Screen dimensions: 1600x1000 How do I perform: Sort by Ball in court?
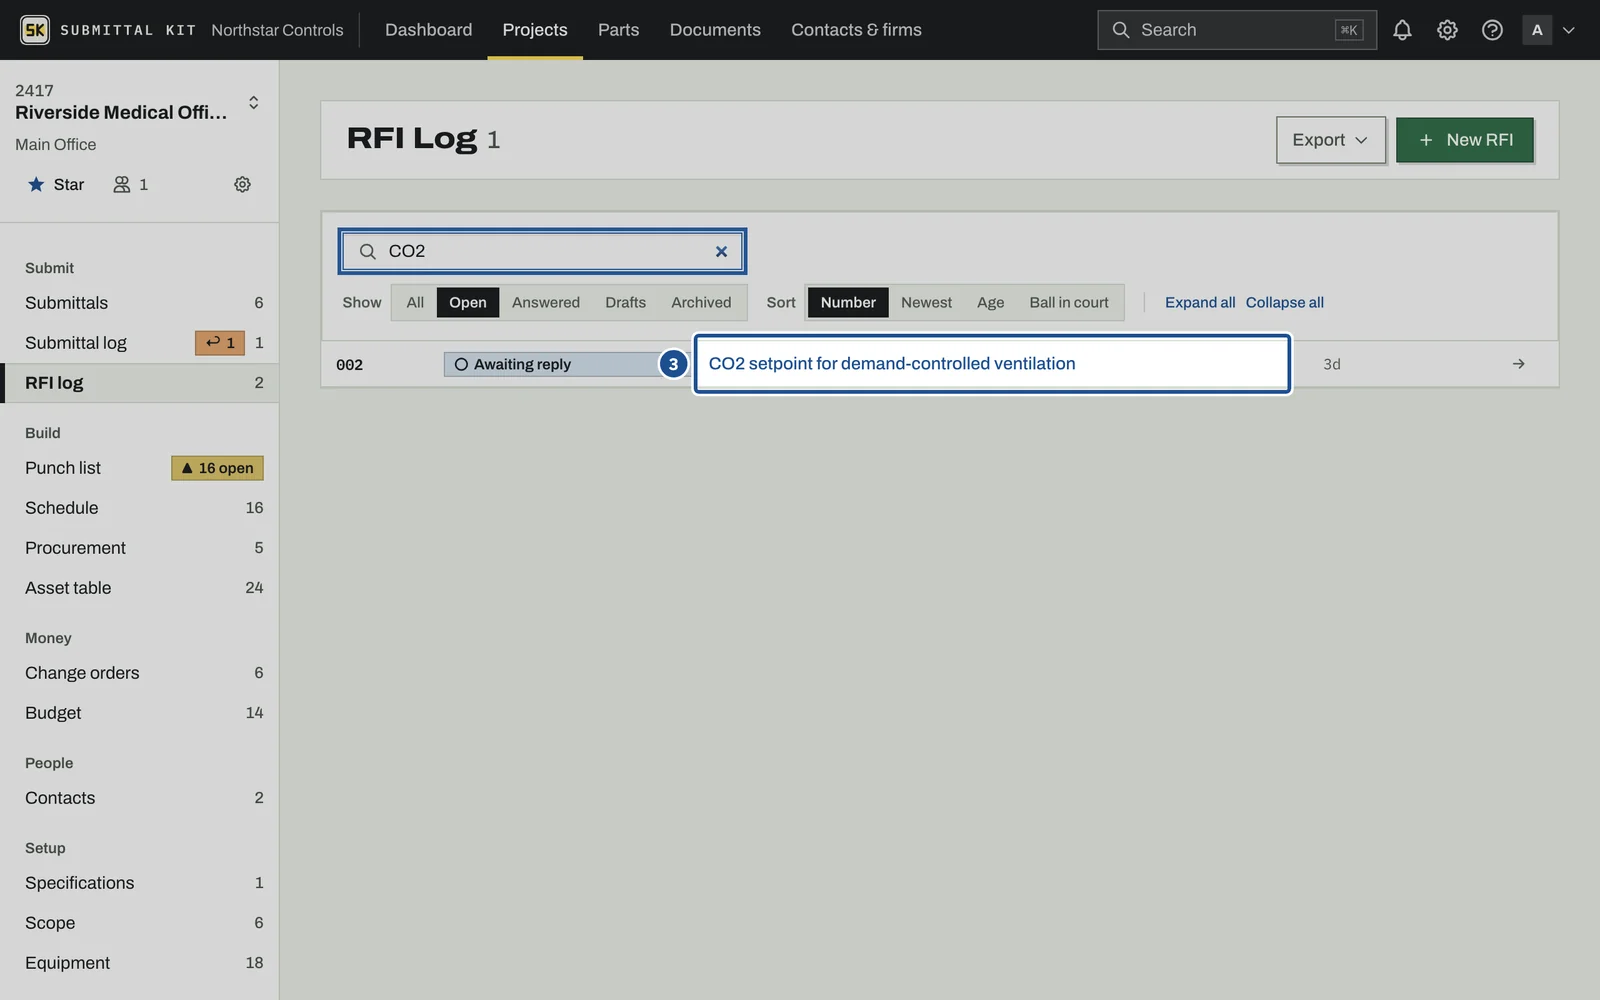(x=1069, y=302)
